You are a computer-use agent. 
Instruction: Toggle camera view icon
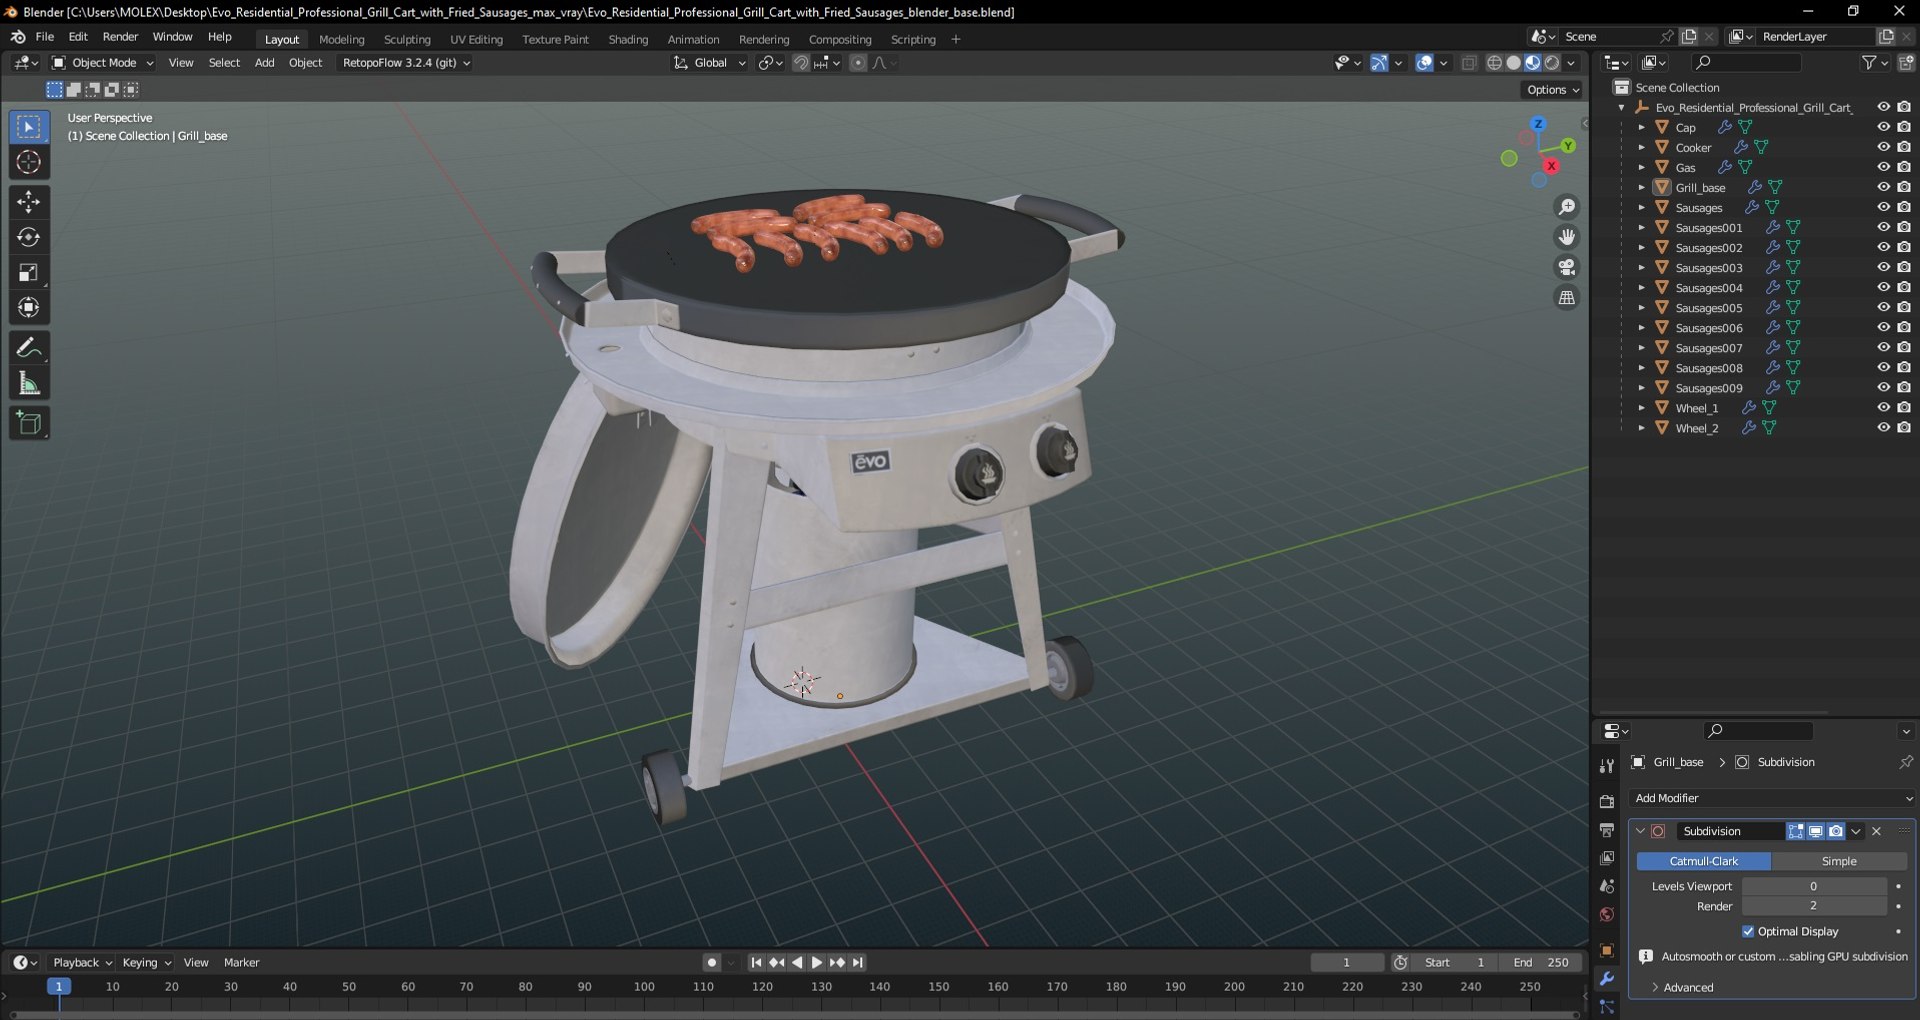[x=1567, y=267]
